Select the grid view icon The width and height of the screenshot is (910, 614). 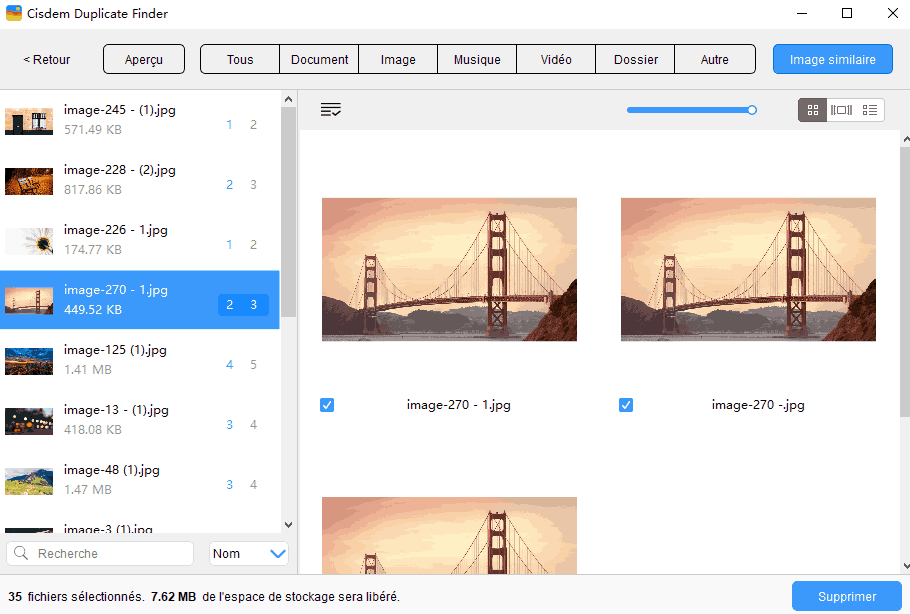[x=811, y=110]
